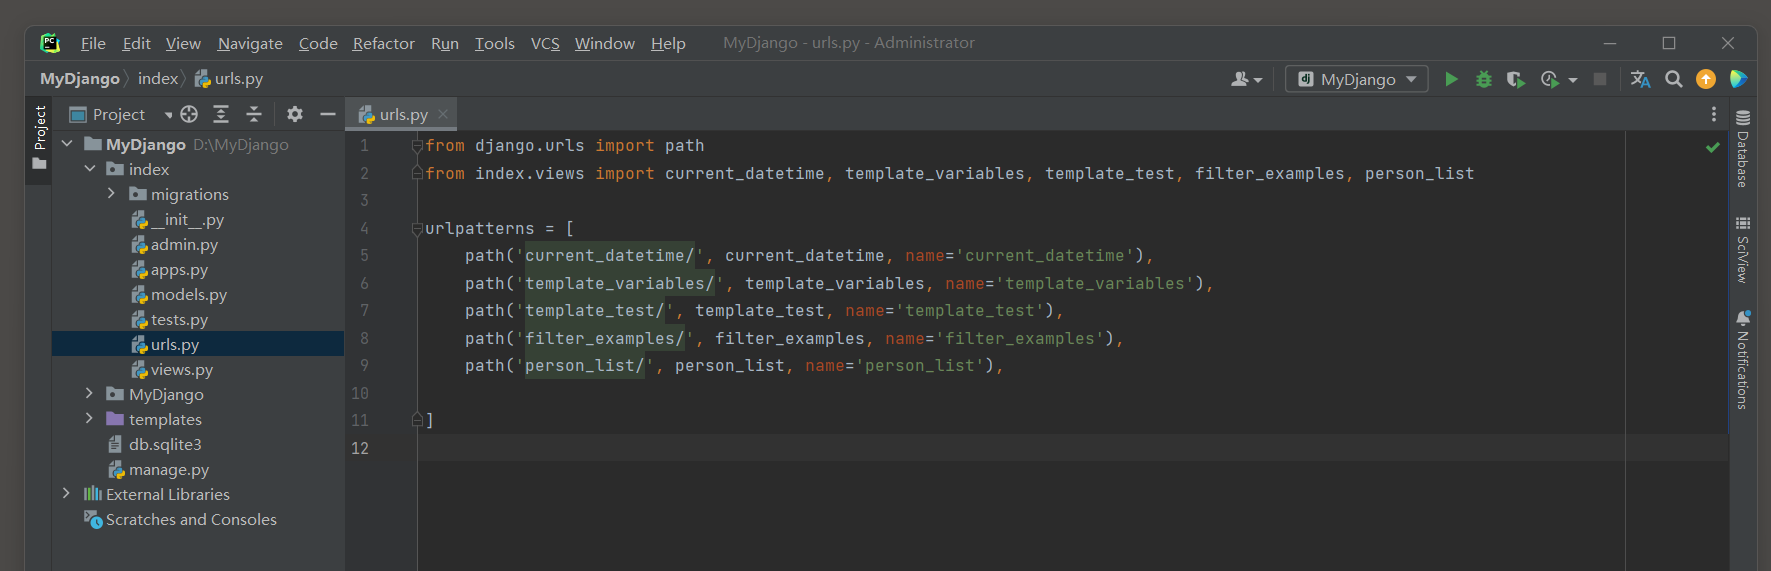Close the urls.py editor tab
Viewport: 1771px width, 571px height.
[443, 114]
